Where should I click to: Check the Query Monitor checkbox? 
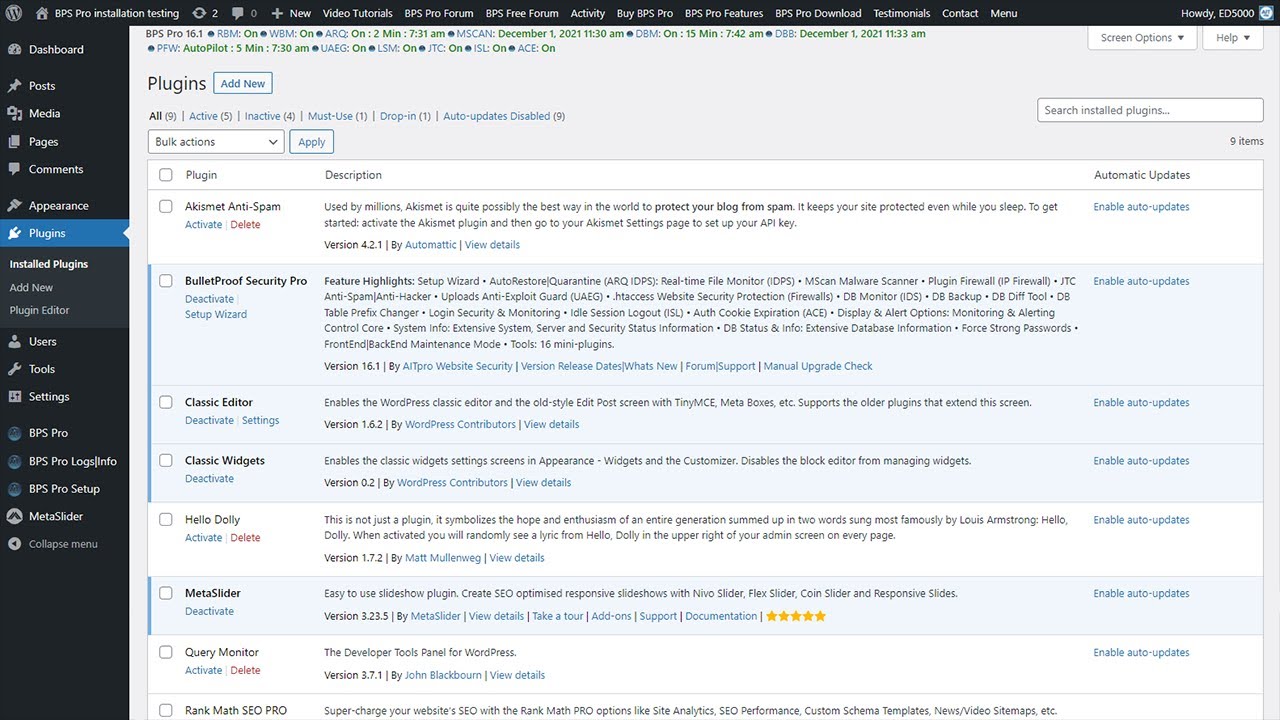[x=166, y=652]
